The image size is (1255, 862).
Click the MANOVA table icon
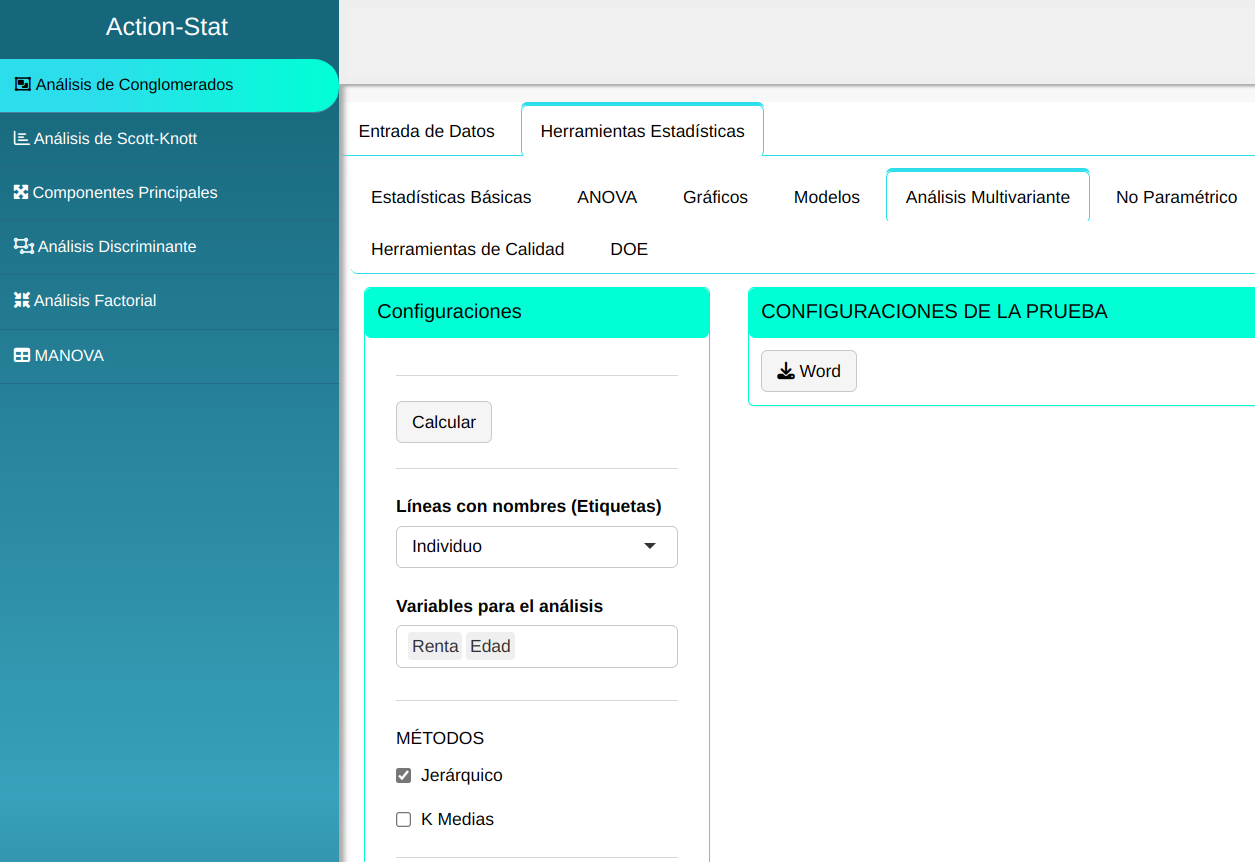point(21,355)
